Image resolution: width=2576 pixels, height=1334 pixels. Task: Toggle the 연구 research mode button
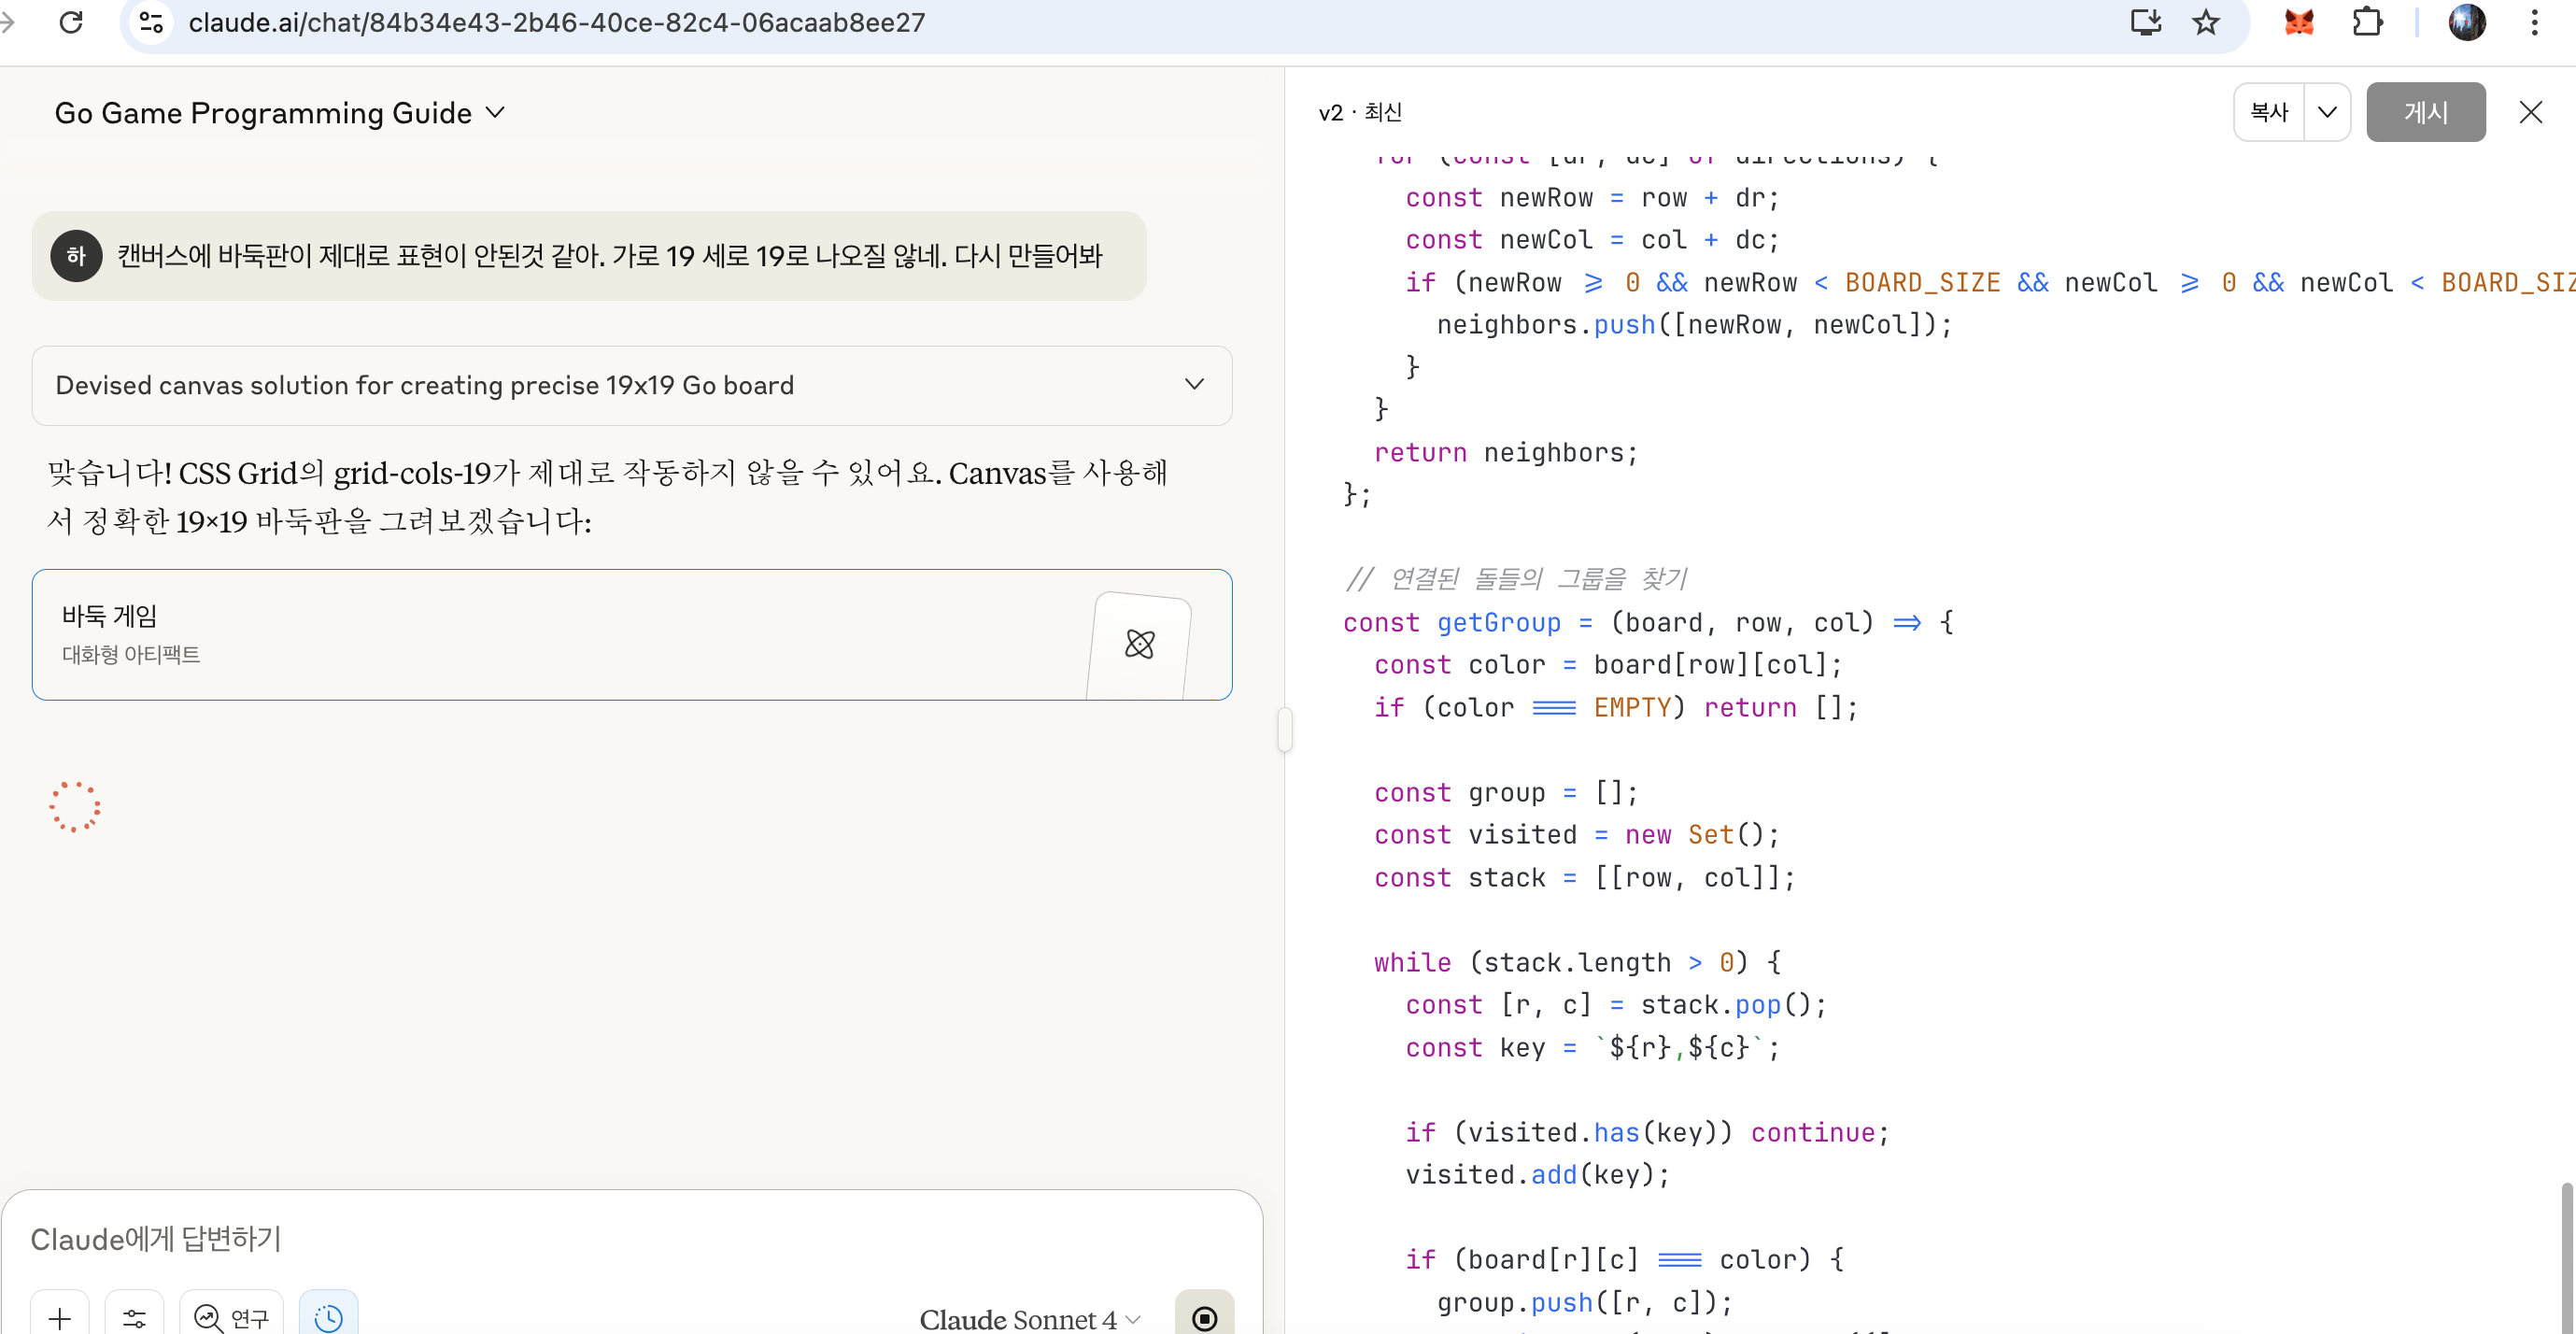[232, 1317]
